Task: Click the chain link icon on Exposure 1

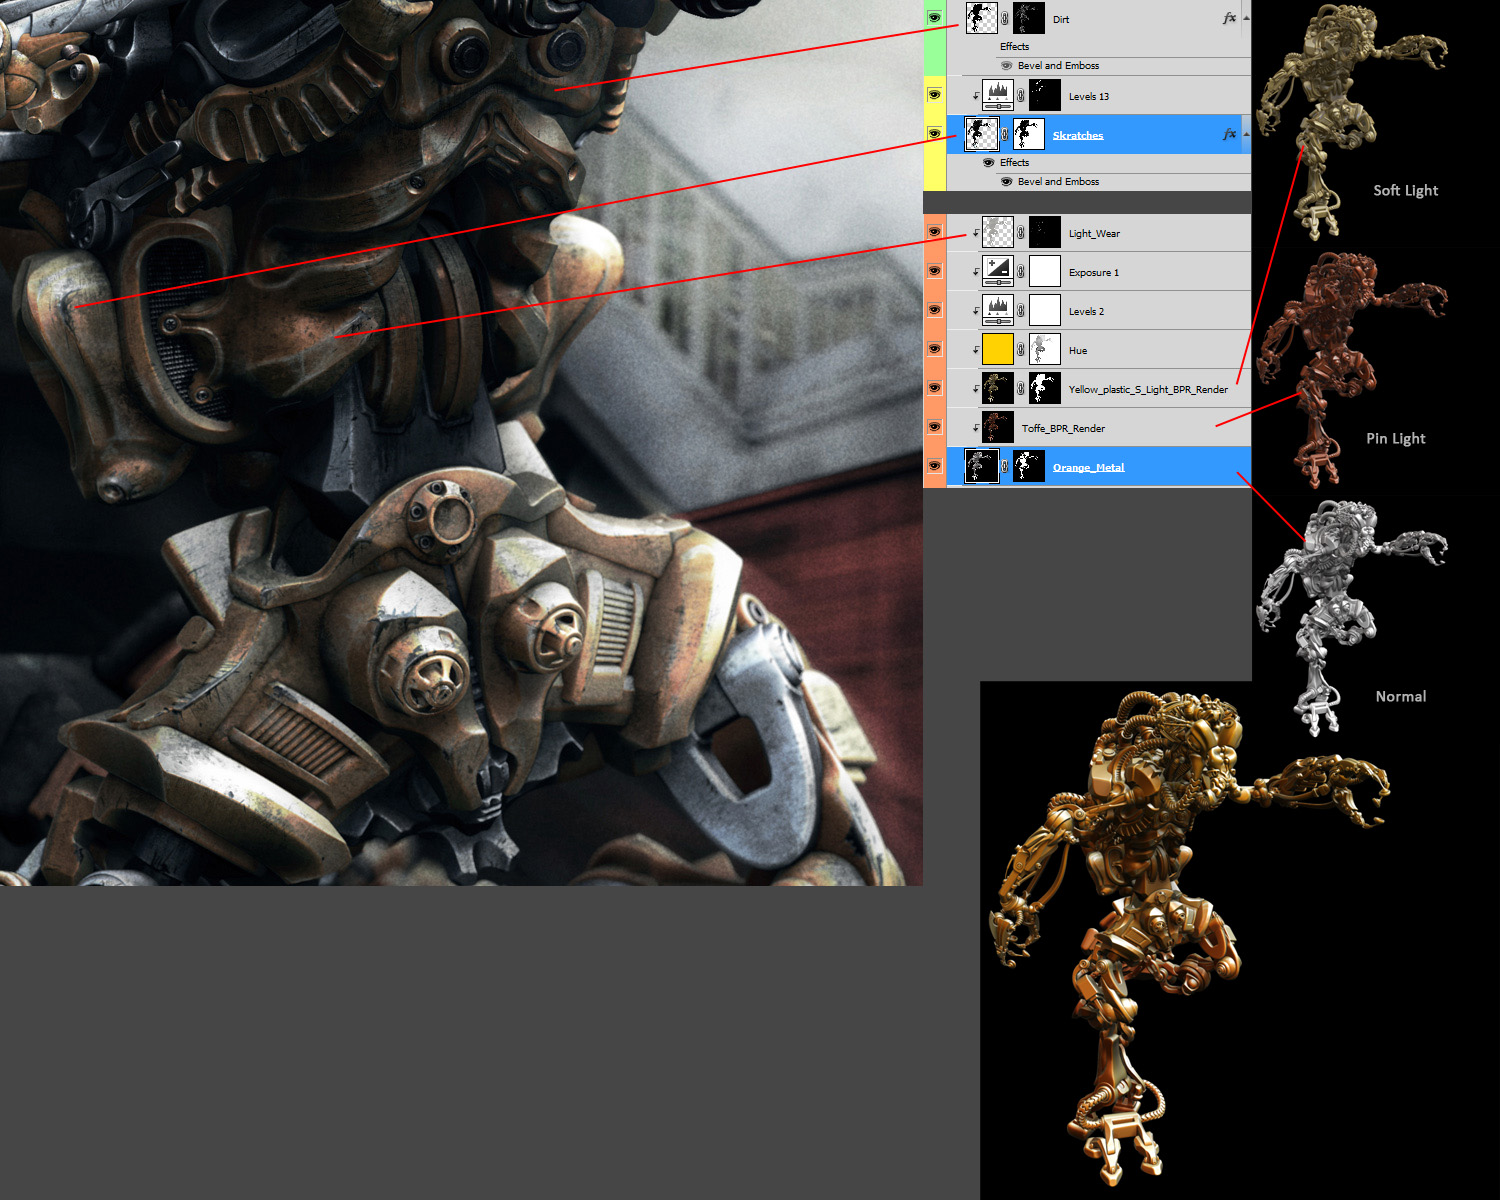Action: (x=1021, y=272)
